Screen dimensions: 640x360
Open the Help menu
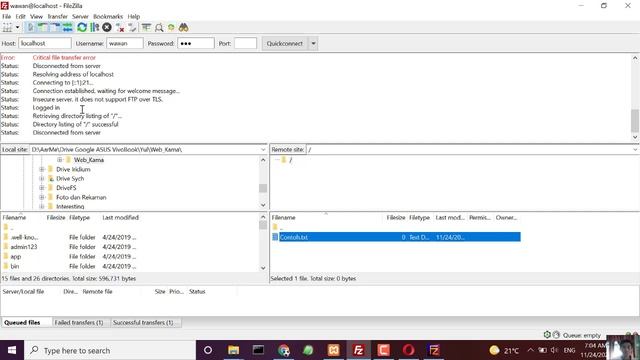point(133,16)
